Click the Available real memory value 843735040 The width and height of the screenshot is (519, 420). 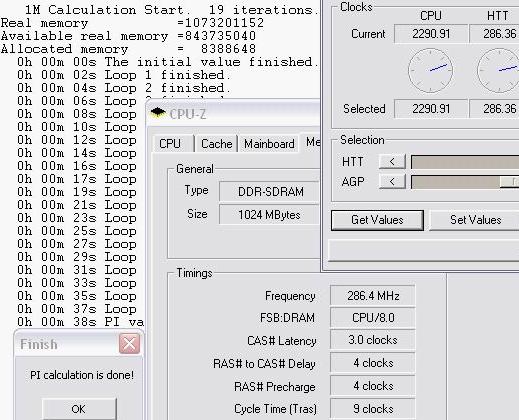(220, 36)
